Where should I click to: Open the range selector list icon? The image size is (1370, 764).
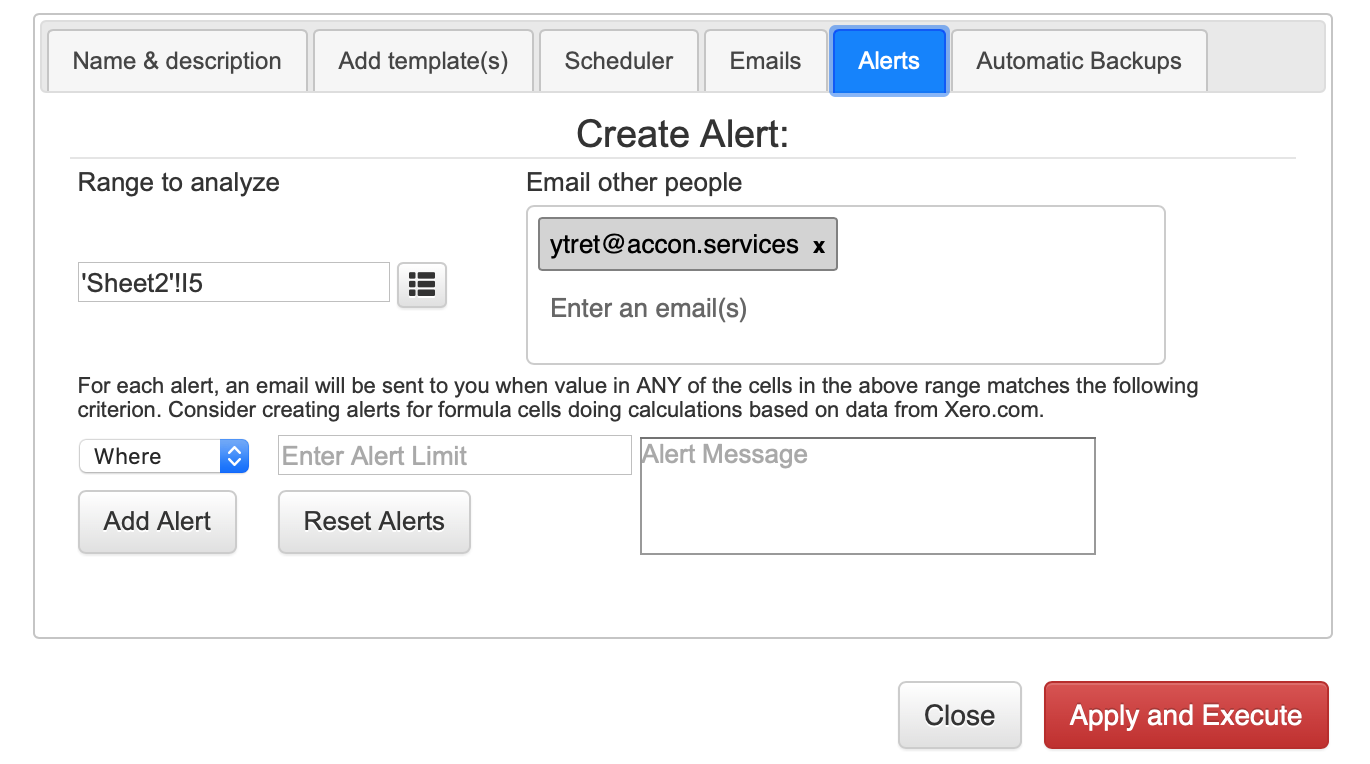(422, 285)
